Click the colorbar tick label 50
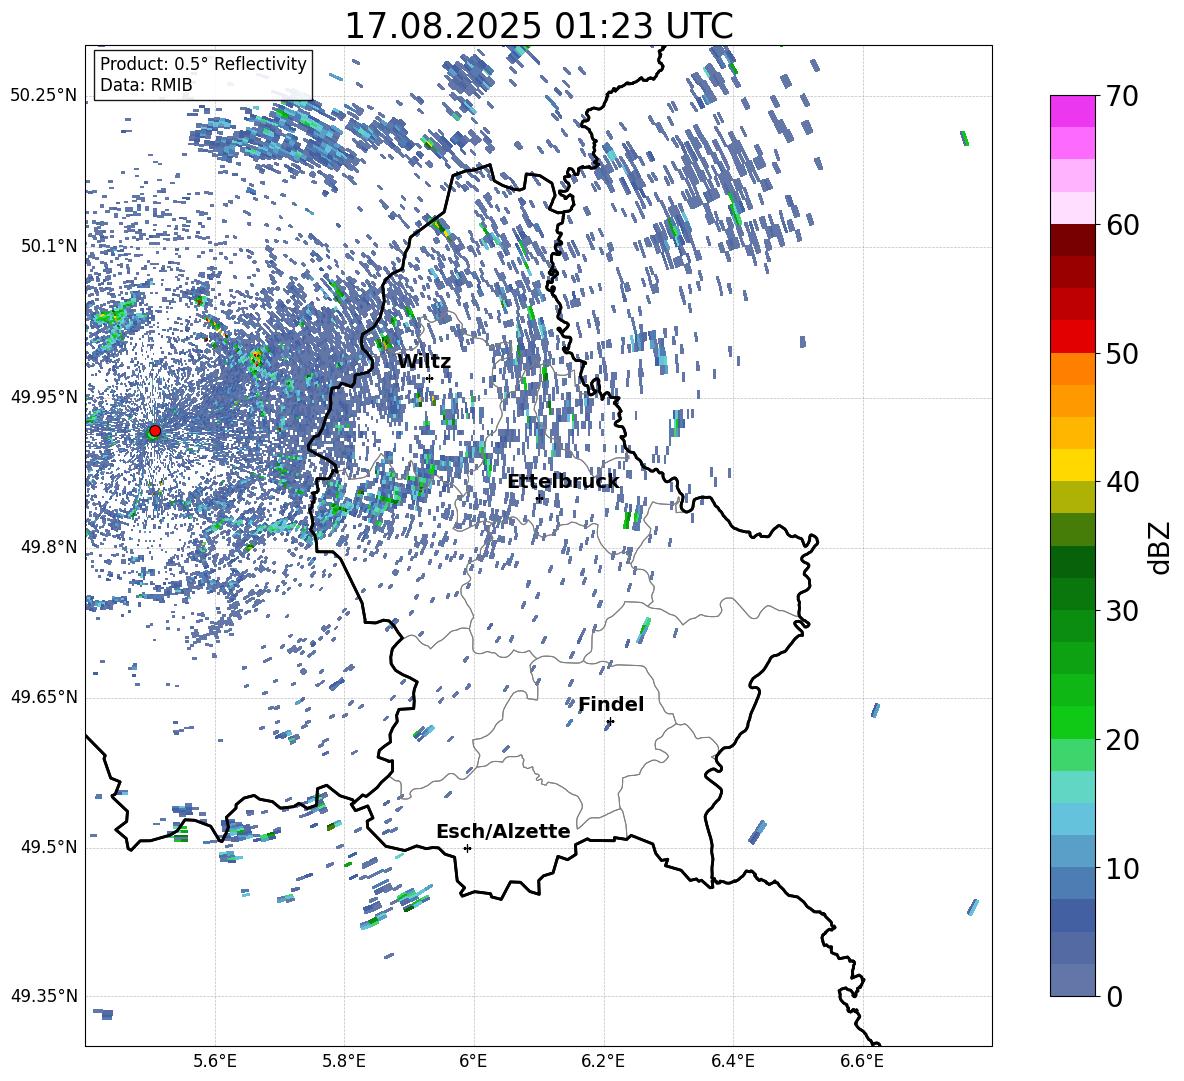The image size is (1184, 1081). tap(1122, 354)
